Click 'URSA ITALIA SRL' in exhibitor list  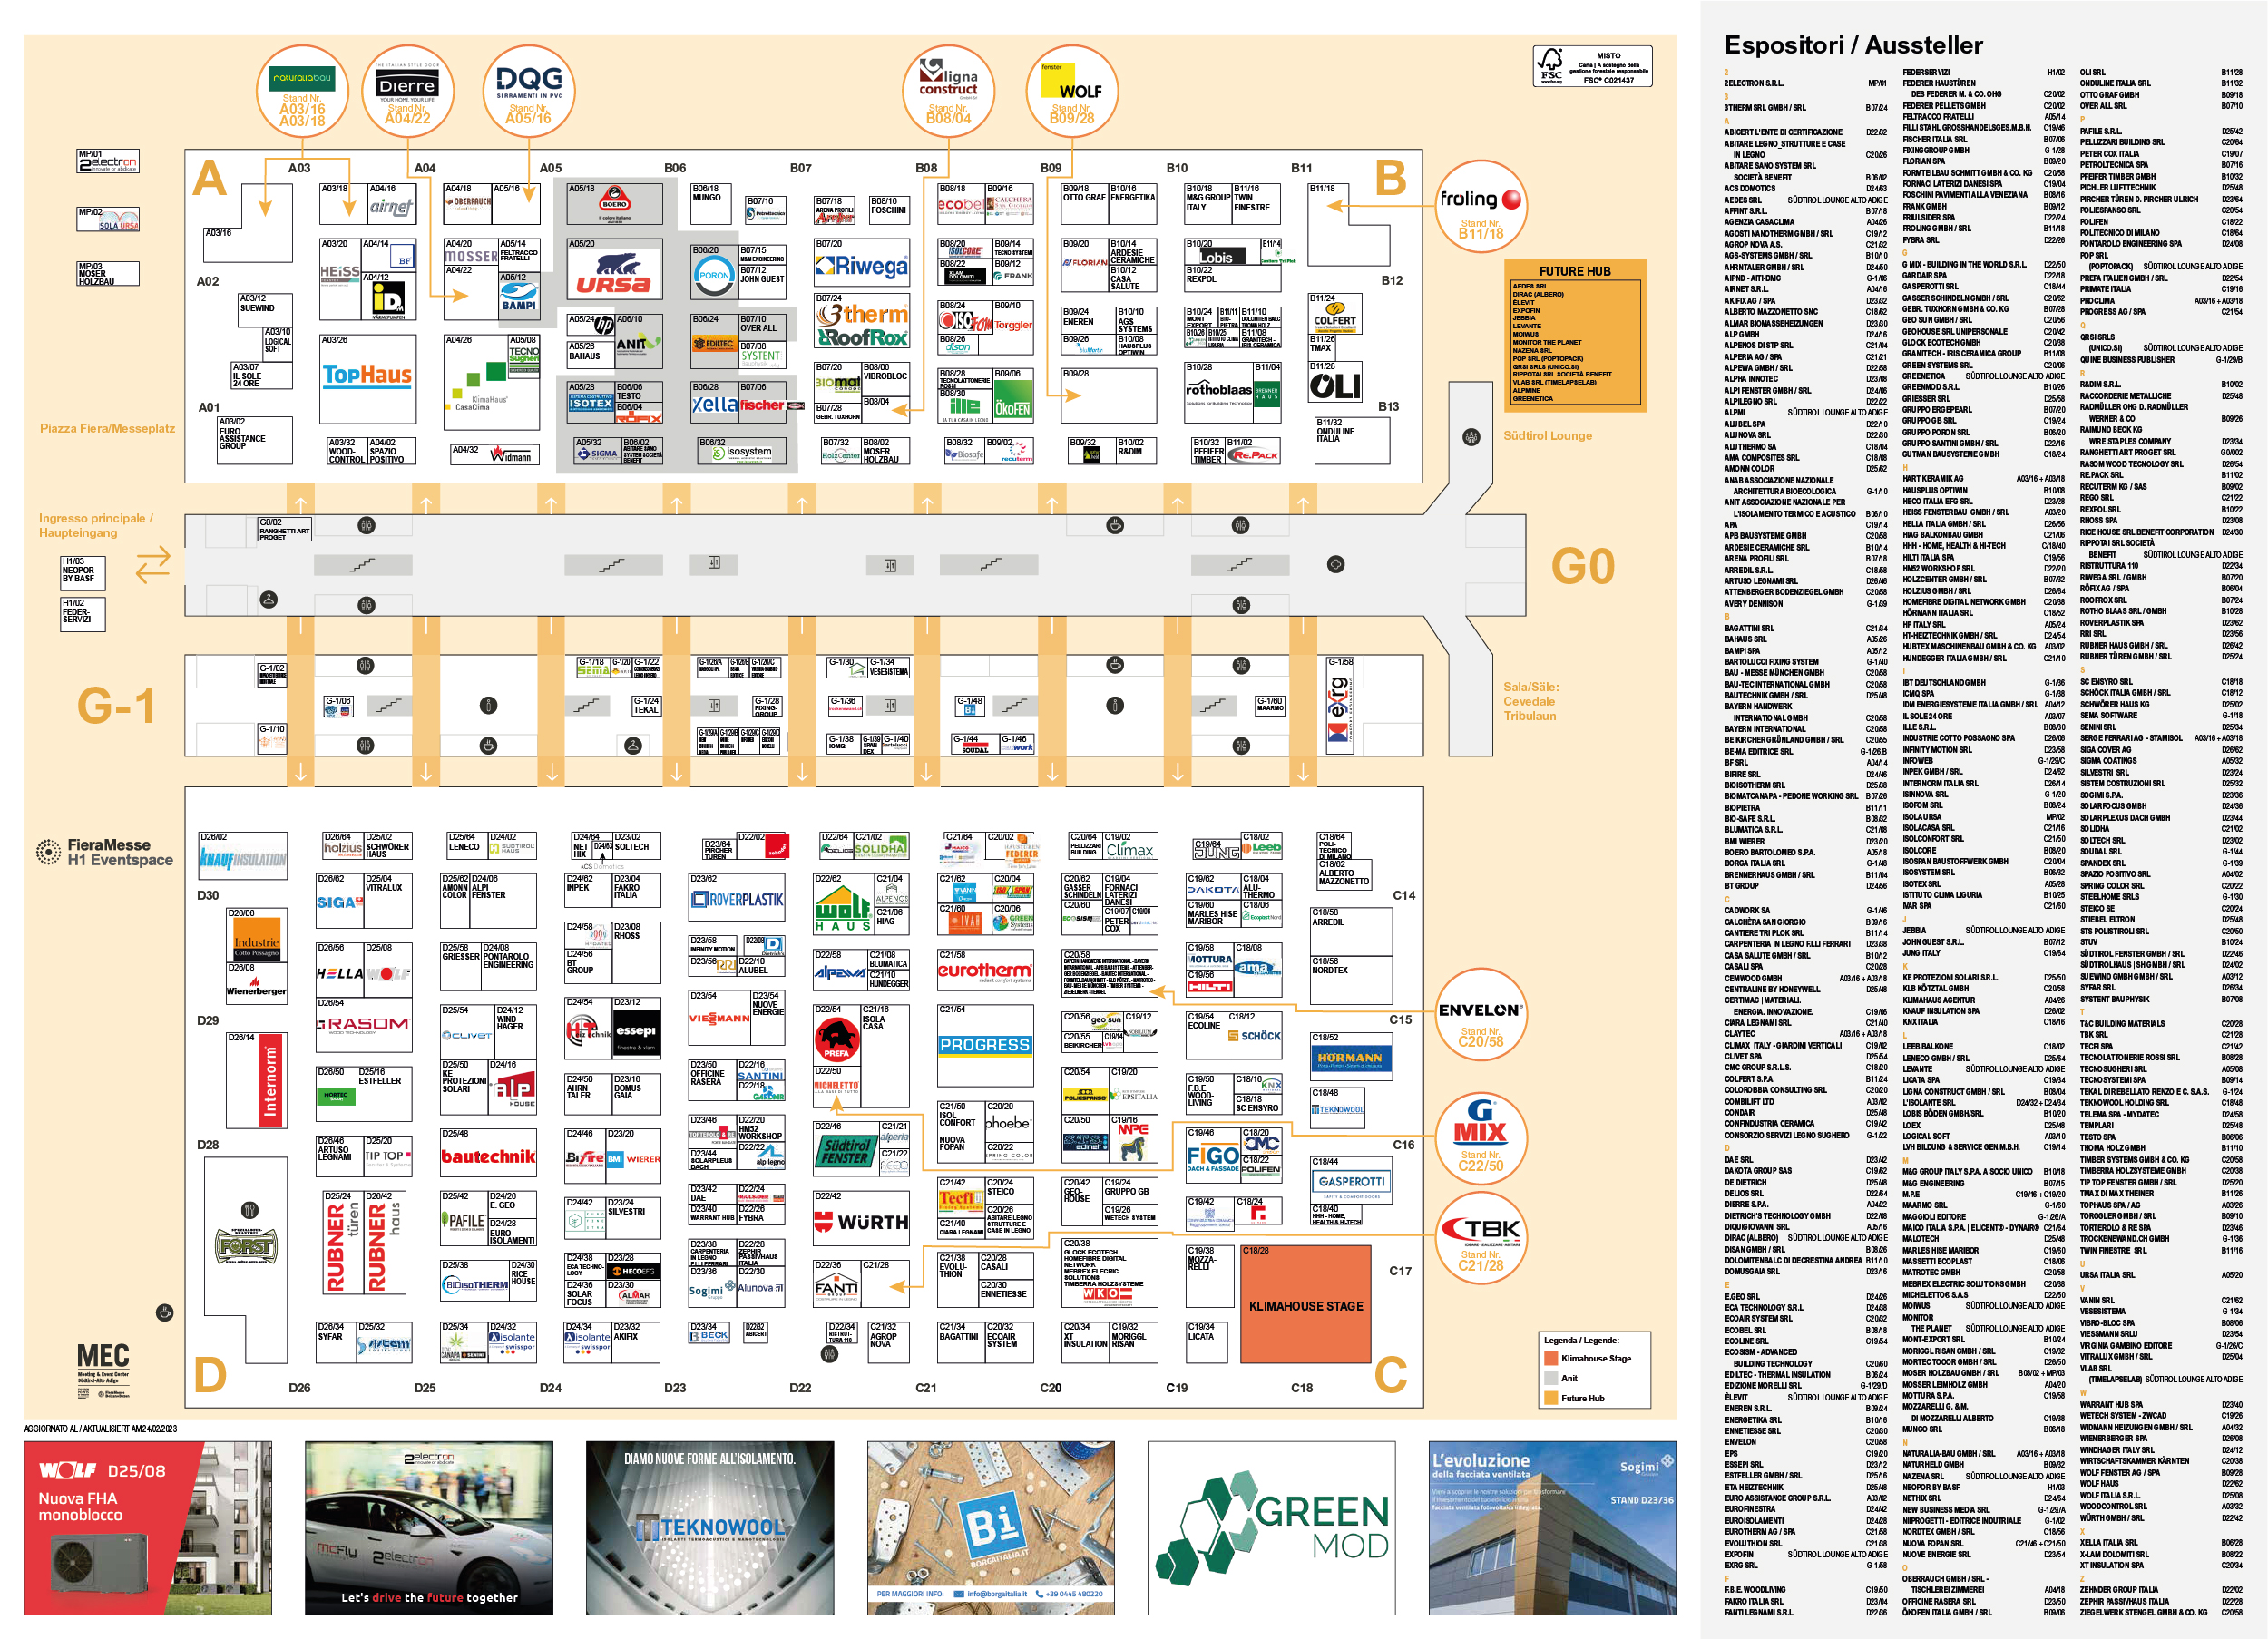tap(2107, 1275)
